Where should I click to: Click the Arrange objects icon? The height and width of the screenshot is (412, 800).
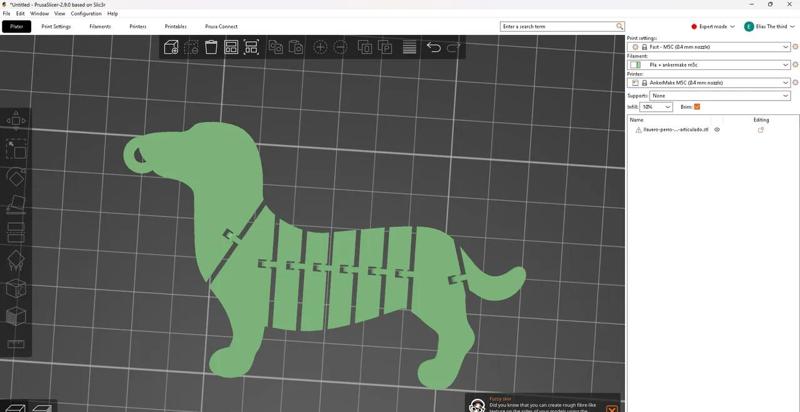pos(231,47)
